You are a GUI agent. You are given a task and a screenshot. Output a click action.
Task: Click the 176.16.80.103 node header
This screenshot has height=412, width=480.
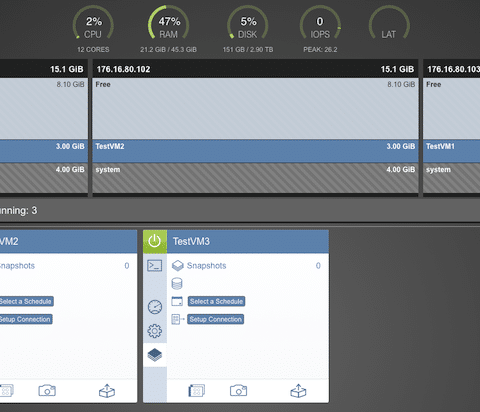(452, 69)
